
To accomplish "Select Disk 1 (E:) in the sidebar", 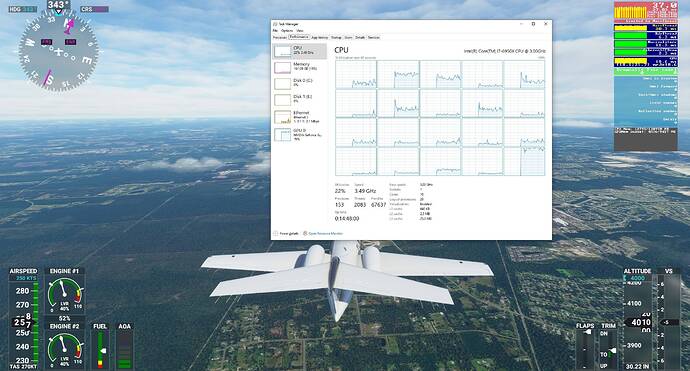I will 300,99.
